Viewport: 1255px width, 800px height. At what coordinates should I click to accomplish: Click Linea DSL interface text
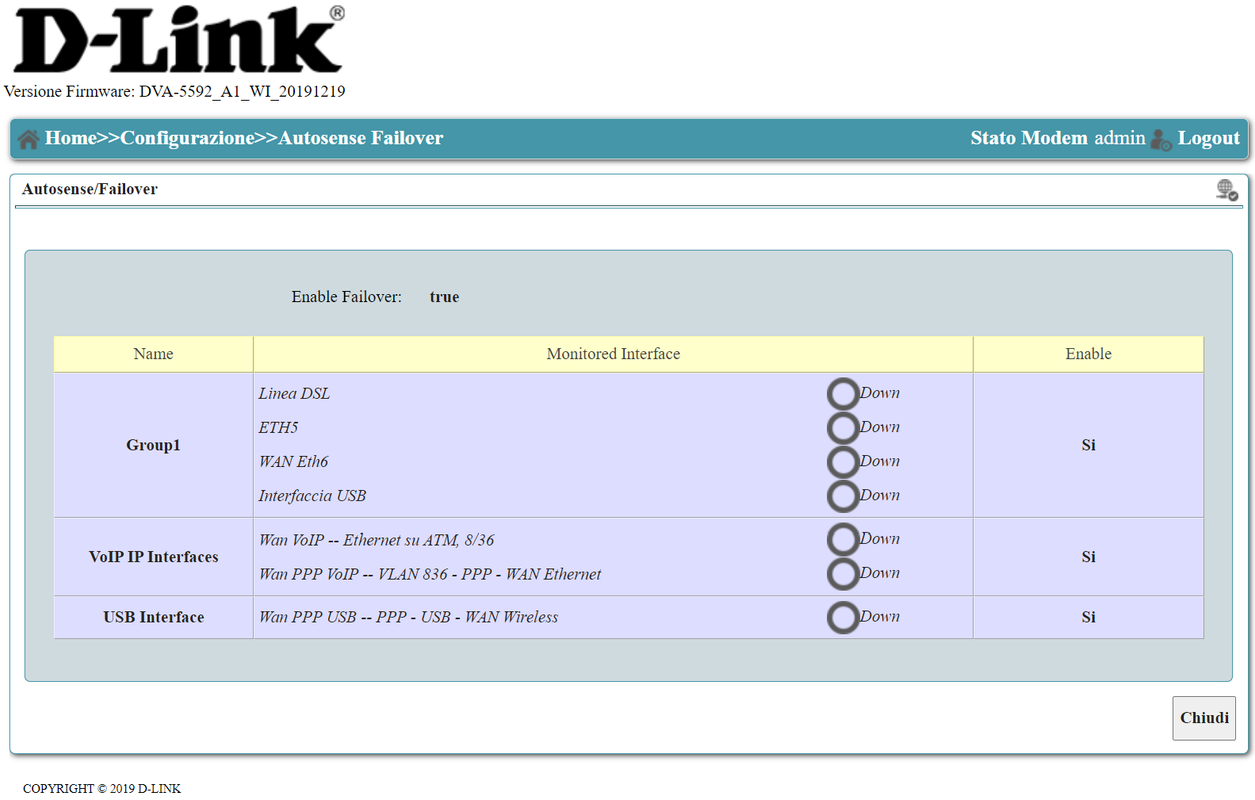294,394
